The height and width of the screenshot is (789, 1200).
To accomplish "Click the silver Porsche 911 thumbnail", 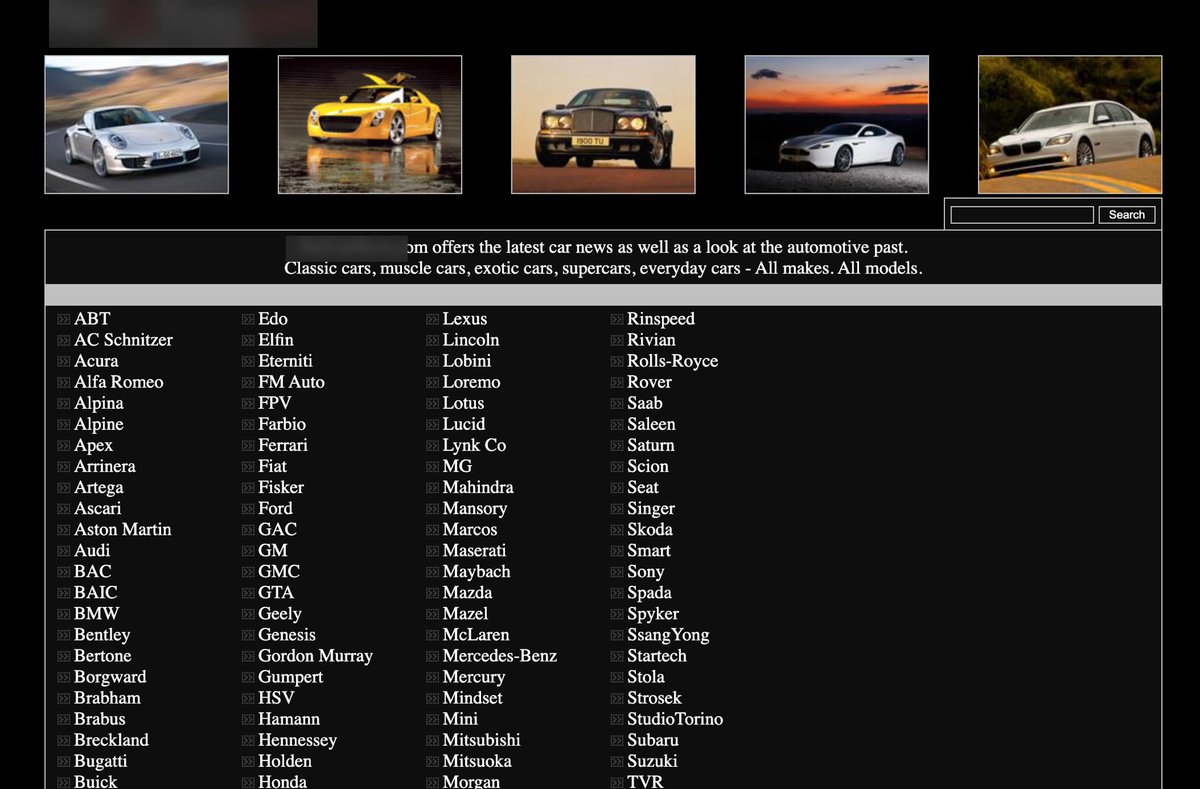I will coord(136,124).
